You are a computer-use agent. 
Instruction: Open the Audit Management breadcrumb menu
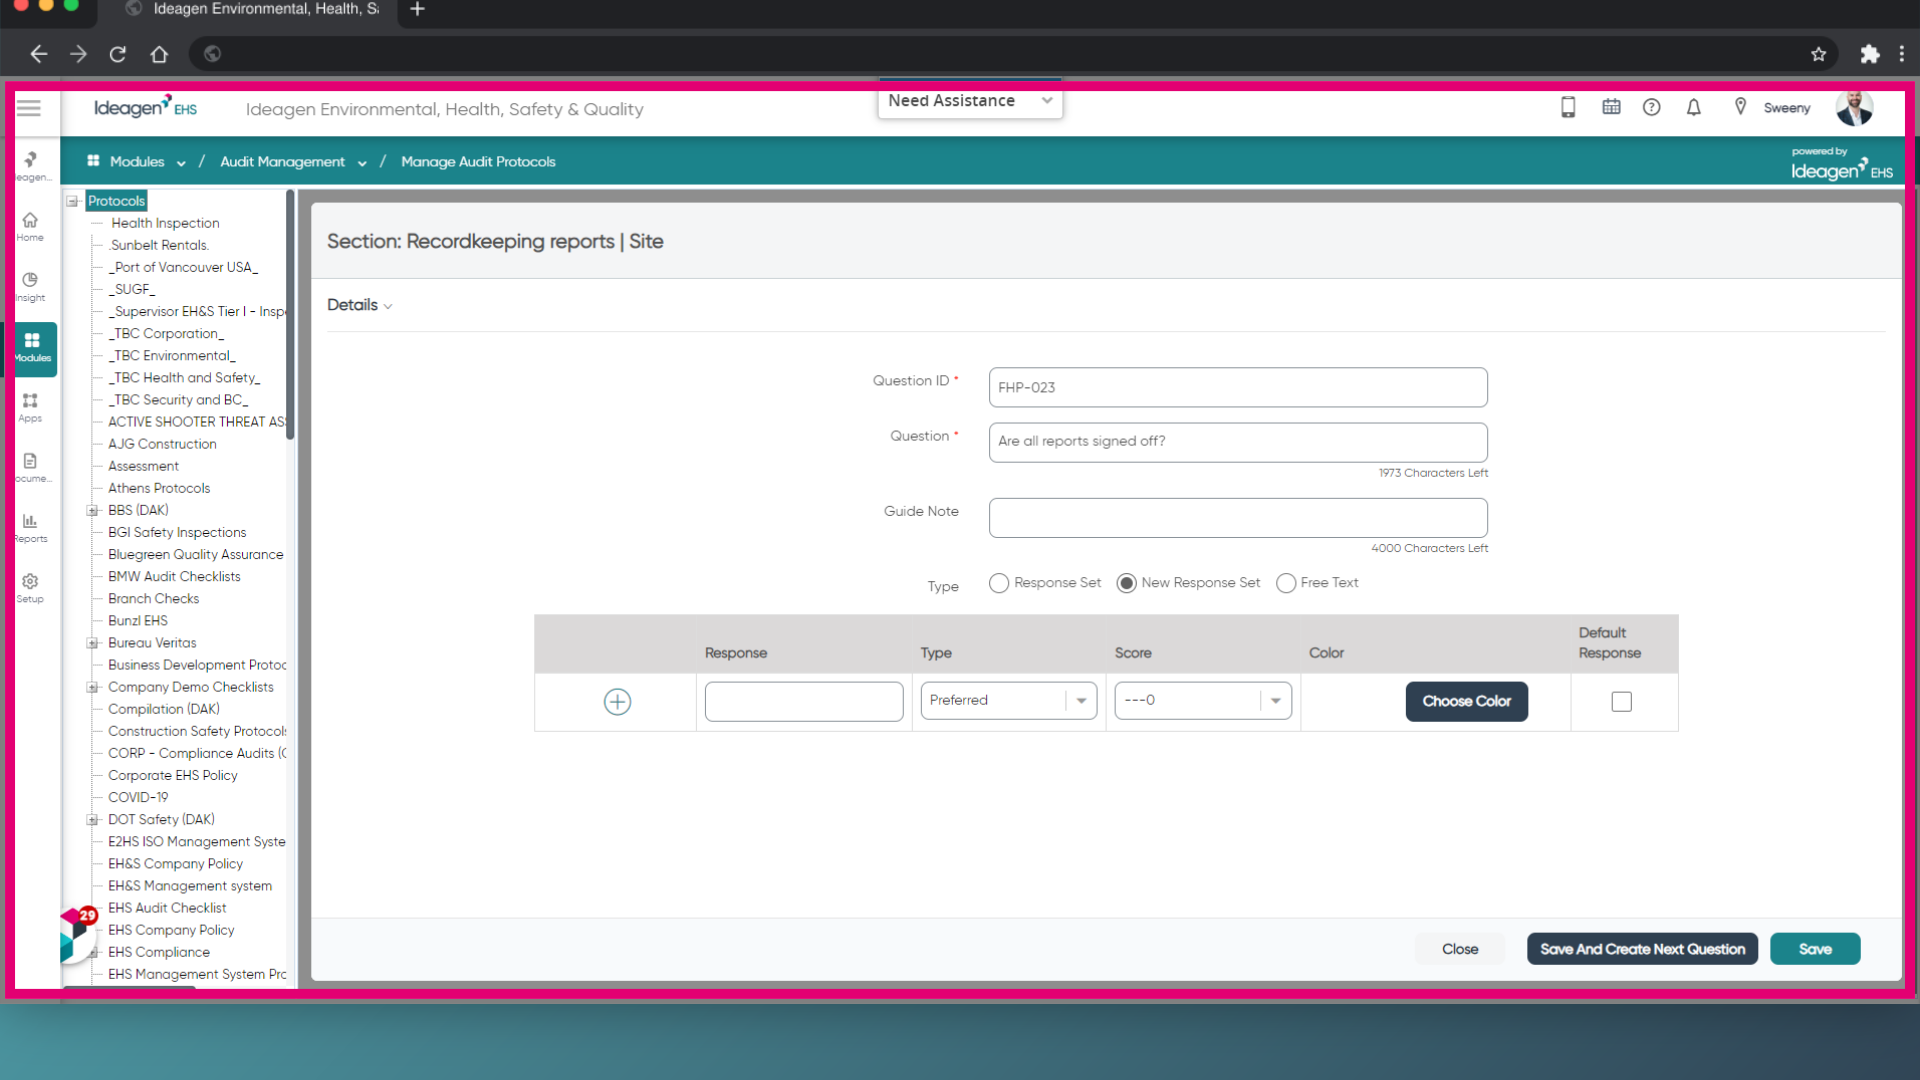click(293, 161)
